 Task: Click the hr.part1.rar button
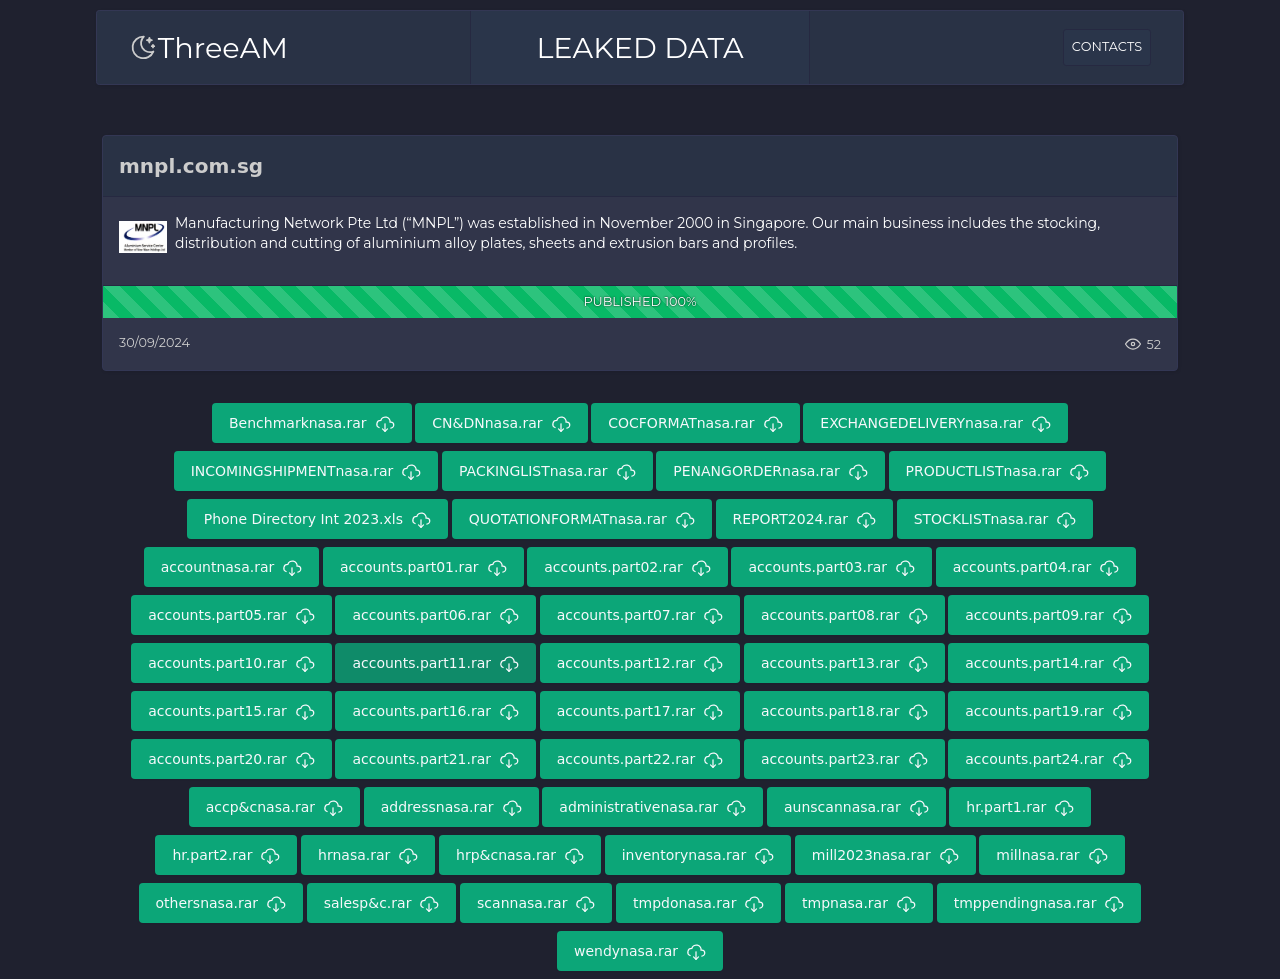click(1020, 807)
